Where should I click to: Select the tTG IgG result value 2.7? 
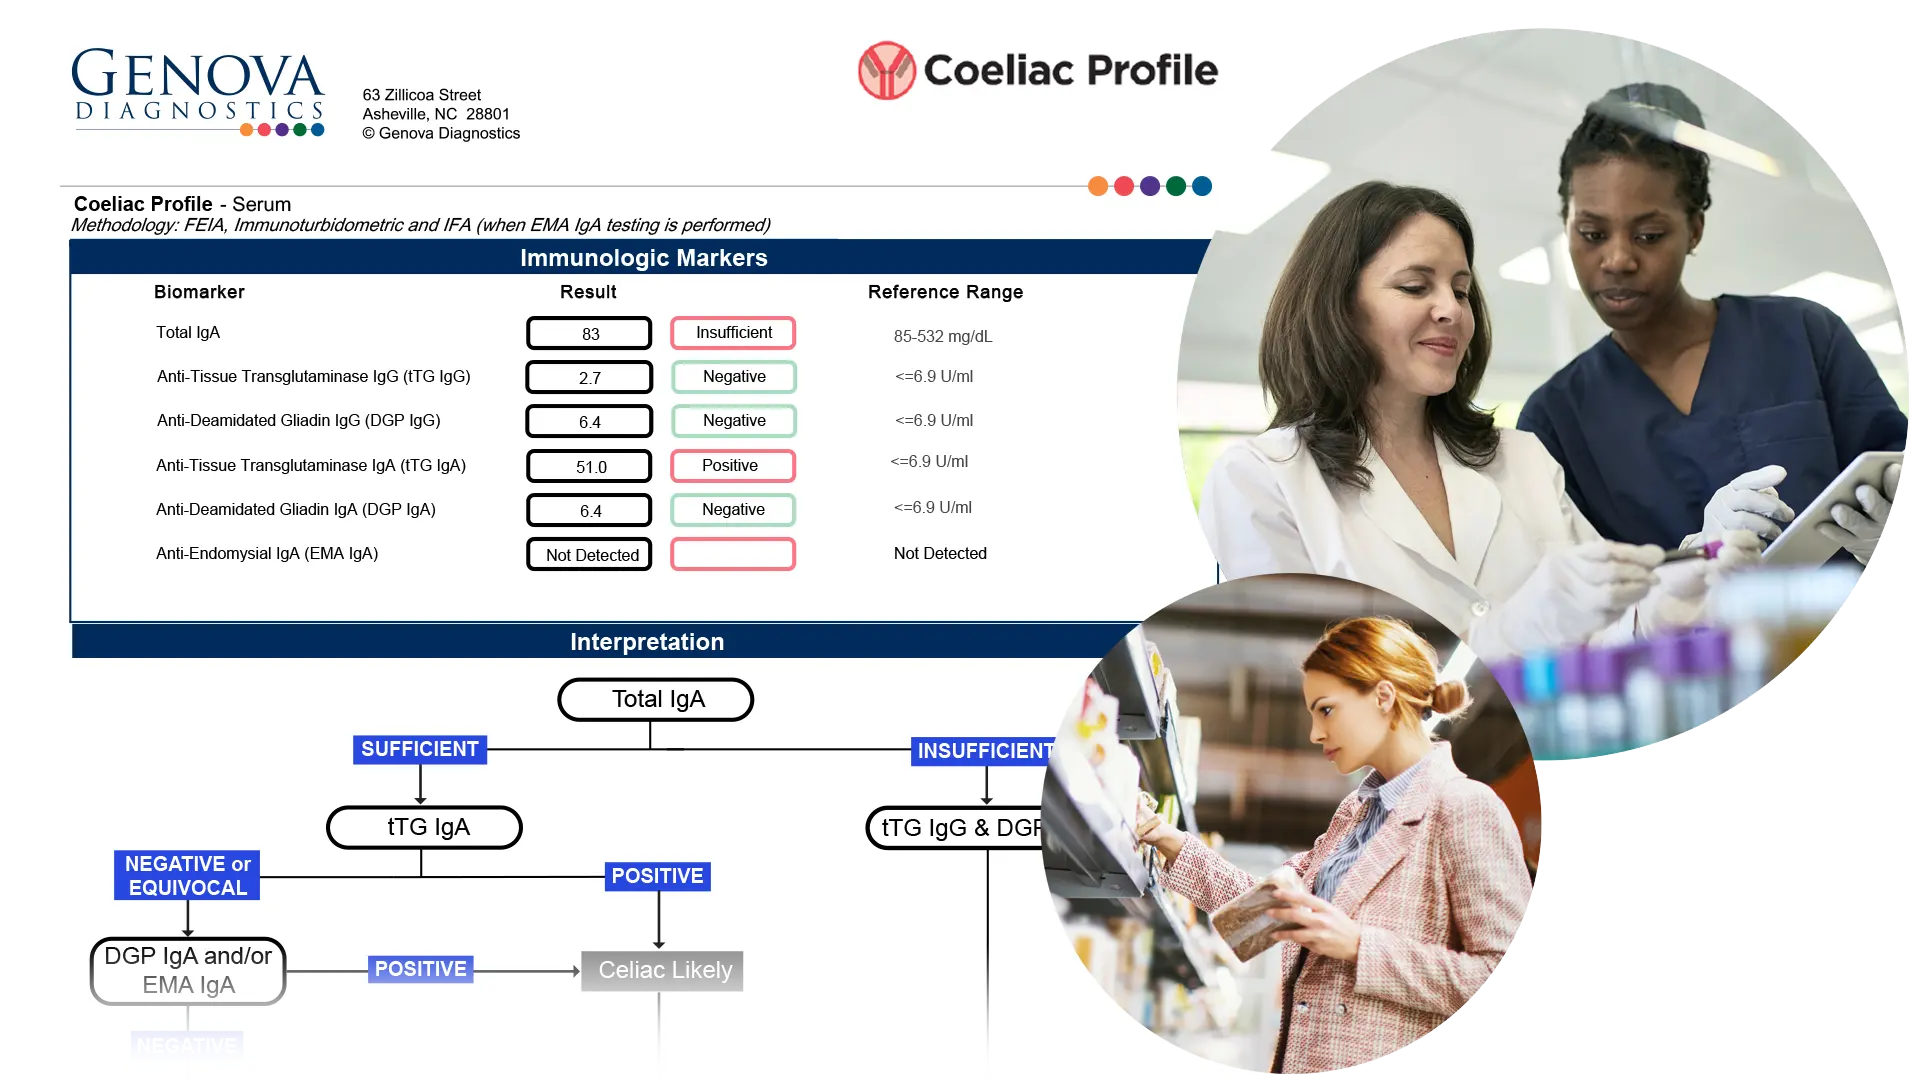(x=590, y=377)
